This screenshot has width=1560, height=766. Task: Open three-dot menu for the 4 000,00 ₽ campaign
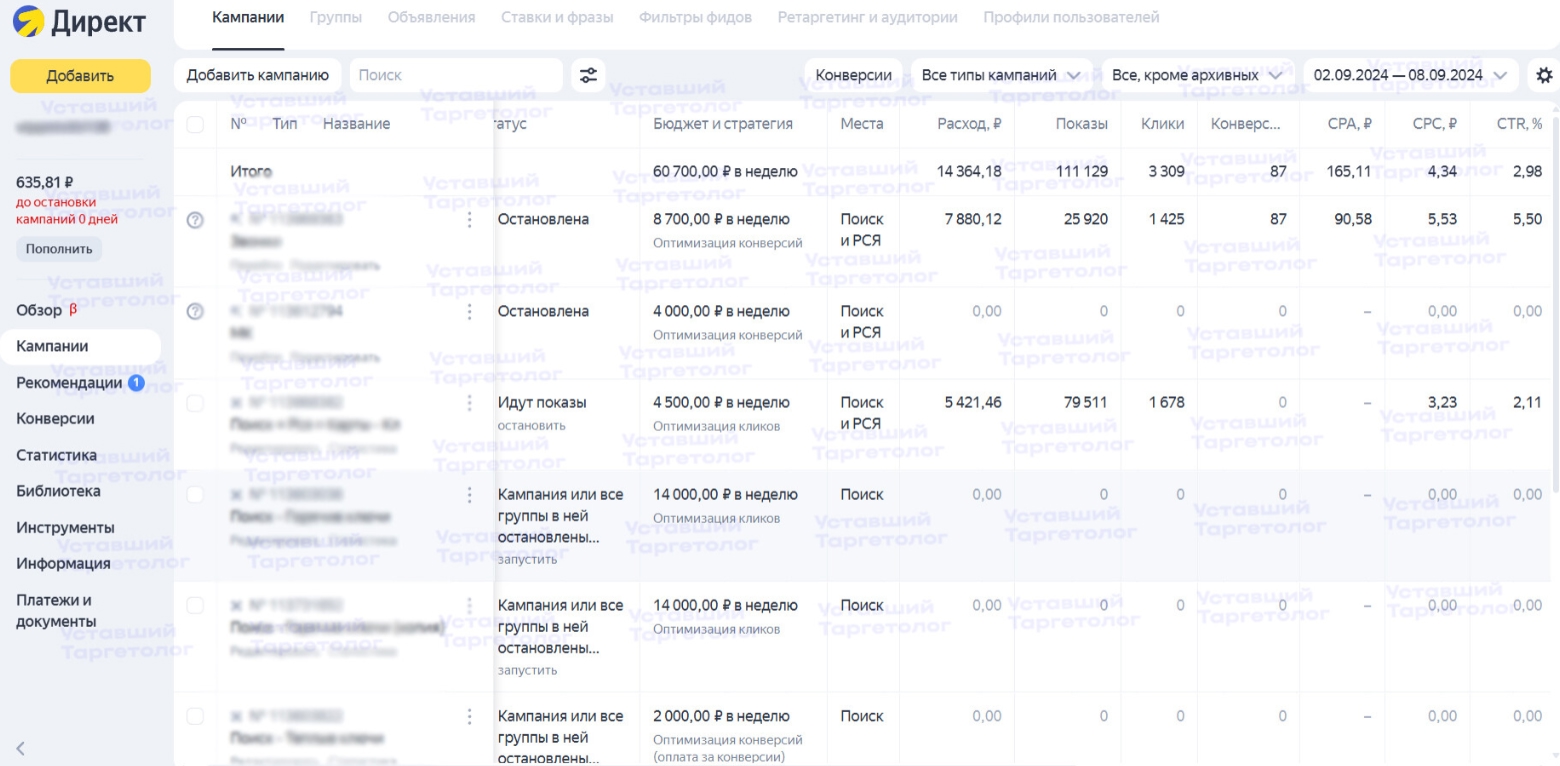point(469,311)
